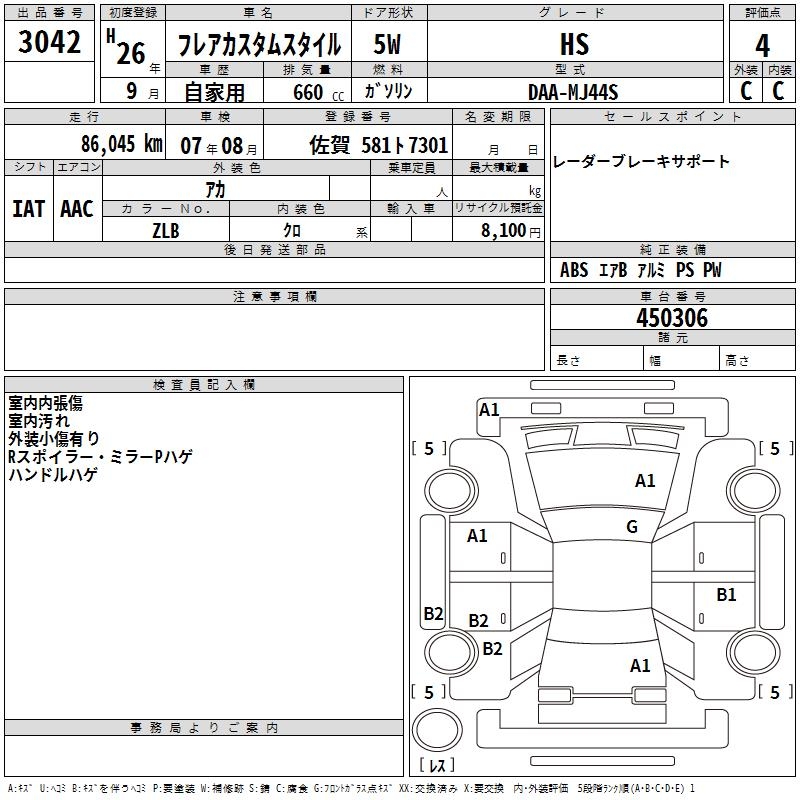The height and width of the screenshot is (800, 800).
Task: Click the door type value 5W
Action: coord(388,44)
